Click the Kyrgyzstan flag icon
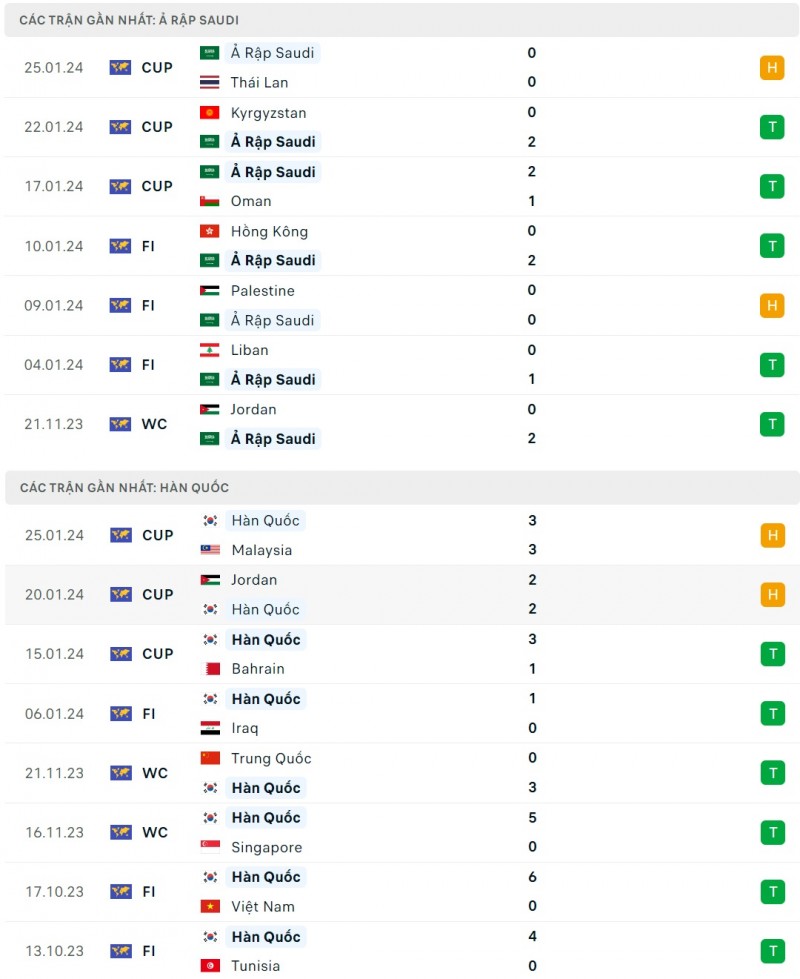This screenshot has height=979, width=800. tap(210, 113)
